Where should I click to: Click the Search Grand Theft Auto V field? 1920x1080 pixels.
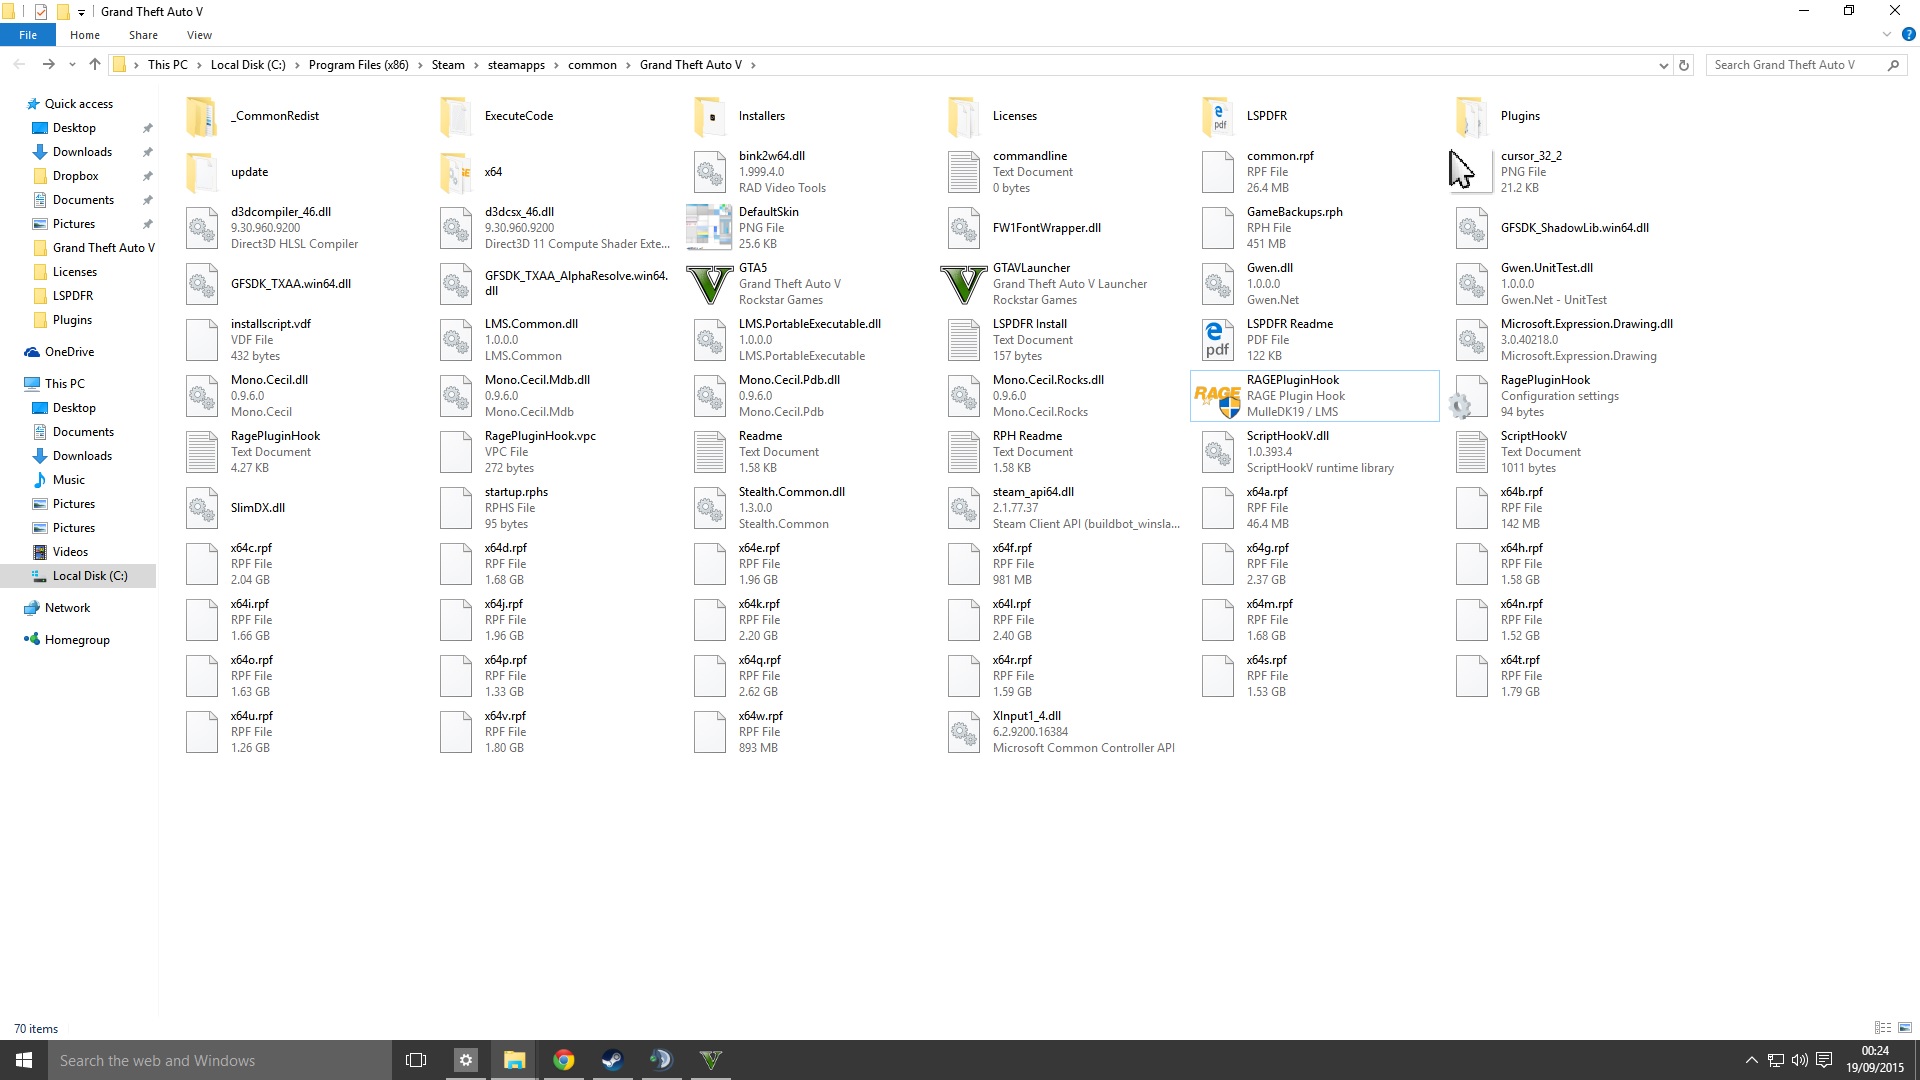[x=1795, y=65]
